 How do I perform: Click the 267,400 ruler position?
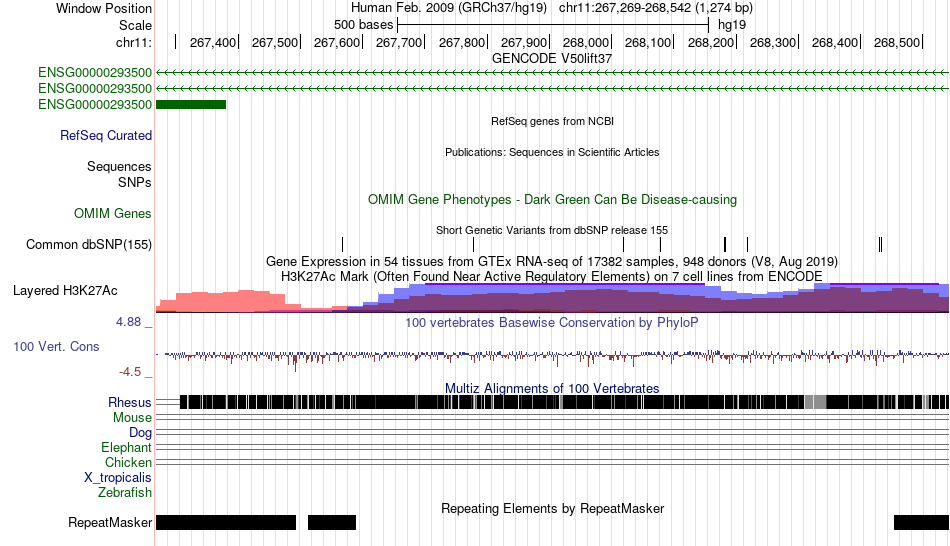[x=213, y=42]
